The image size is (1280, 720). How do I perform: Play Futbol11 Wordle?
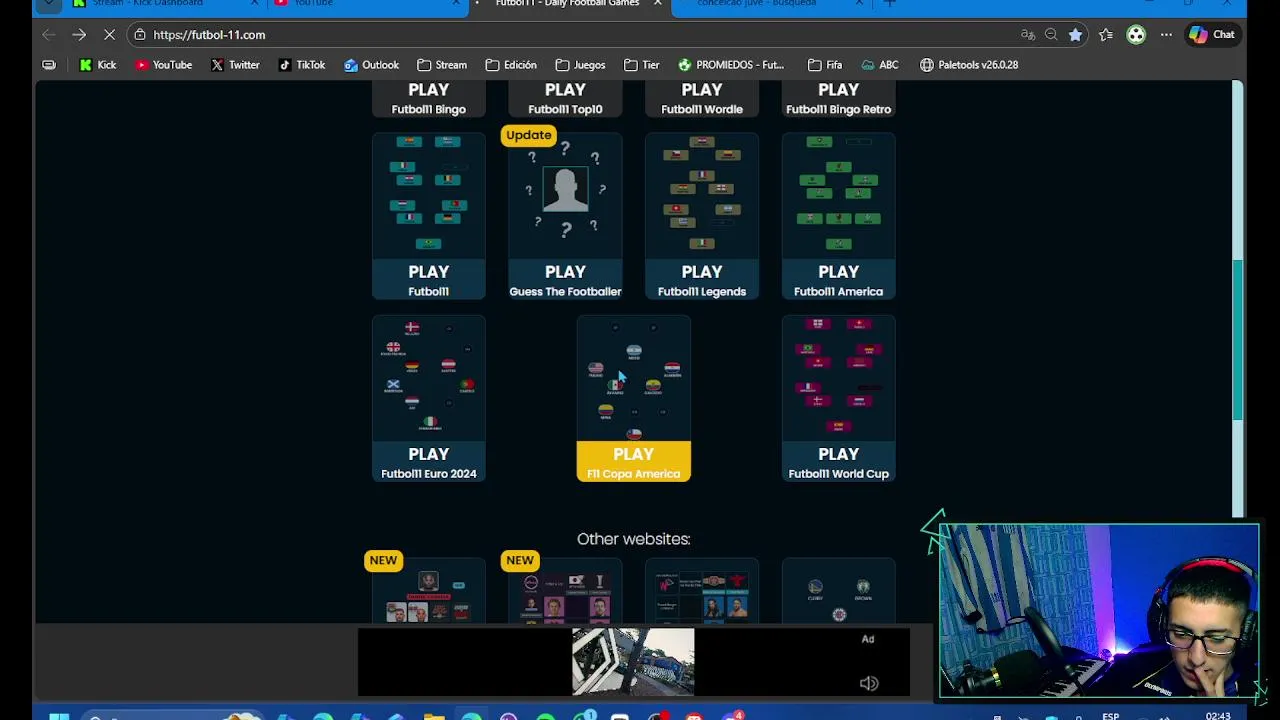[702, 98]
